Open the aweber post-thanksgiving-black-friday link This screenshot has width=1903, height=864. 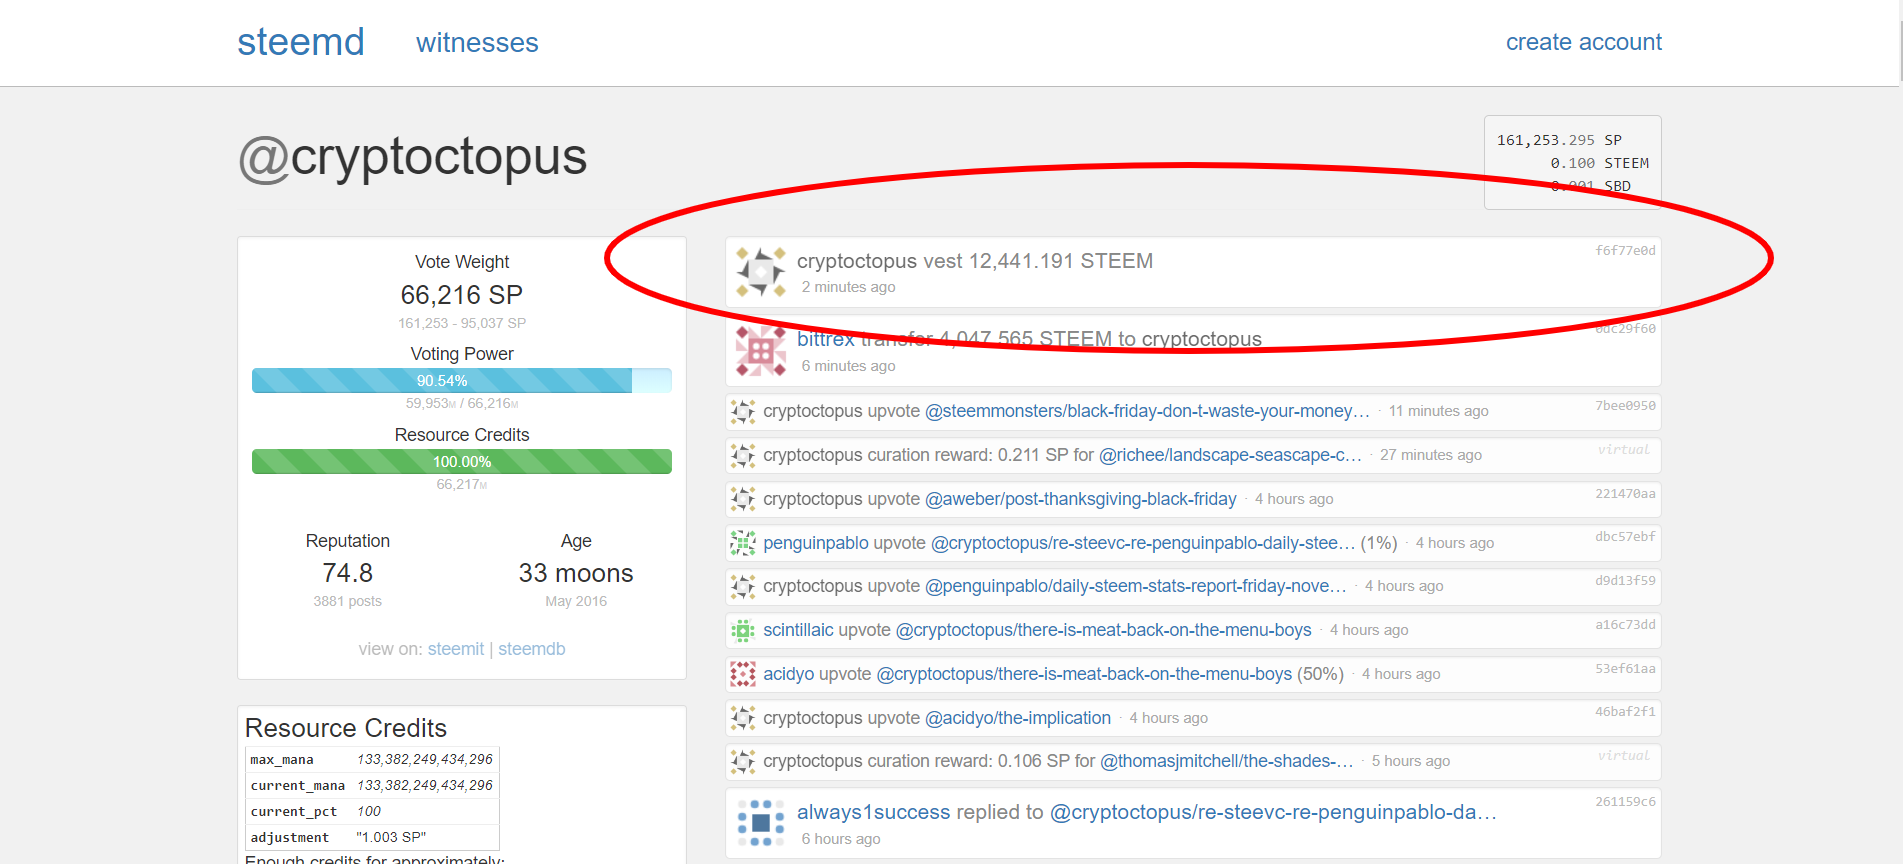[x=1081, y=499]
